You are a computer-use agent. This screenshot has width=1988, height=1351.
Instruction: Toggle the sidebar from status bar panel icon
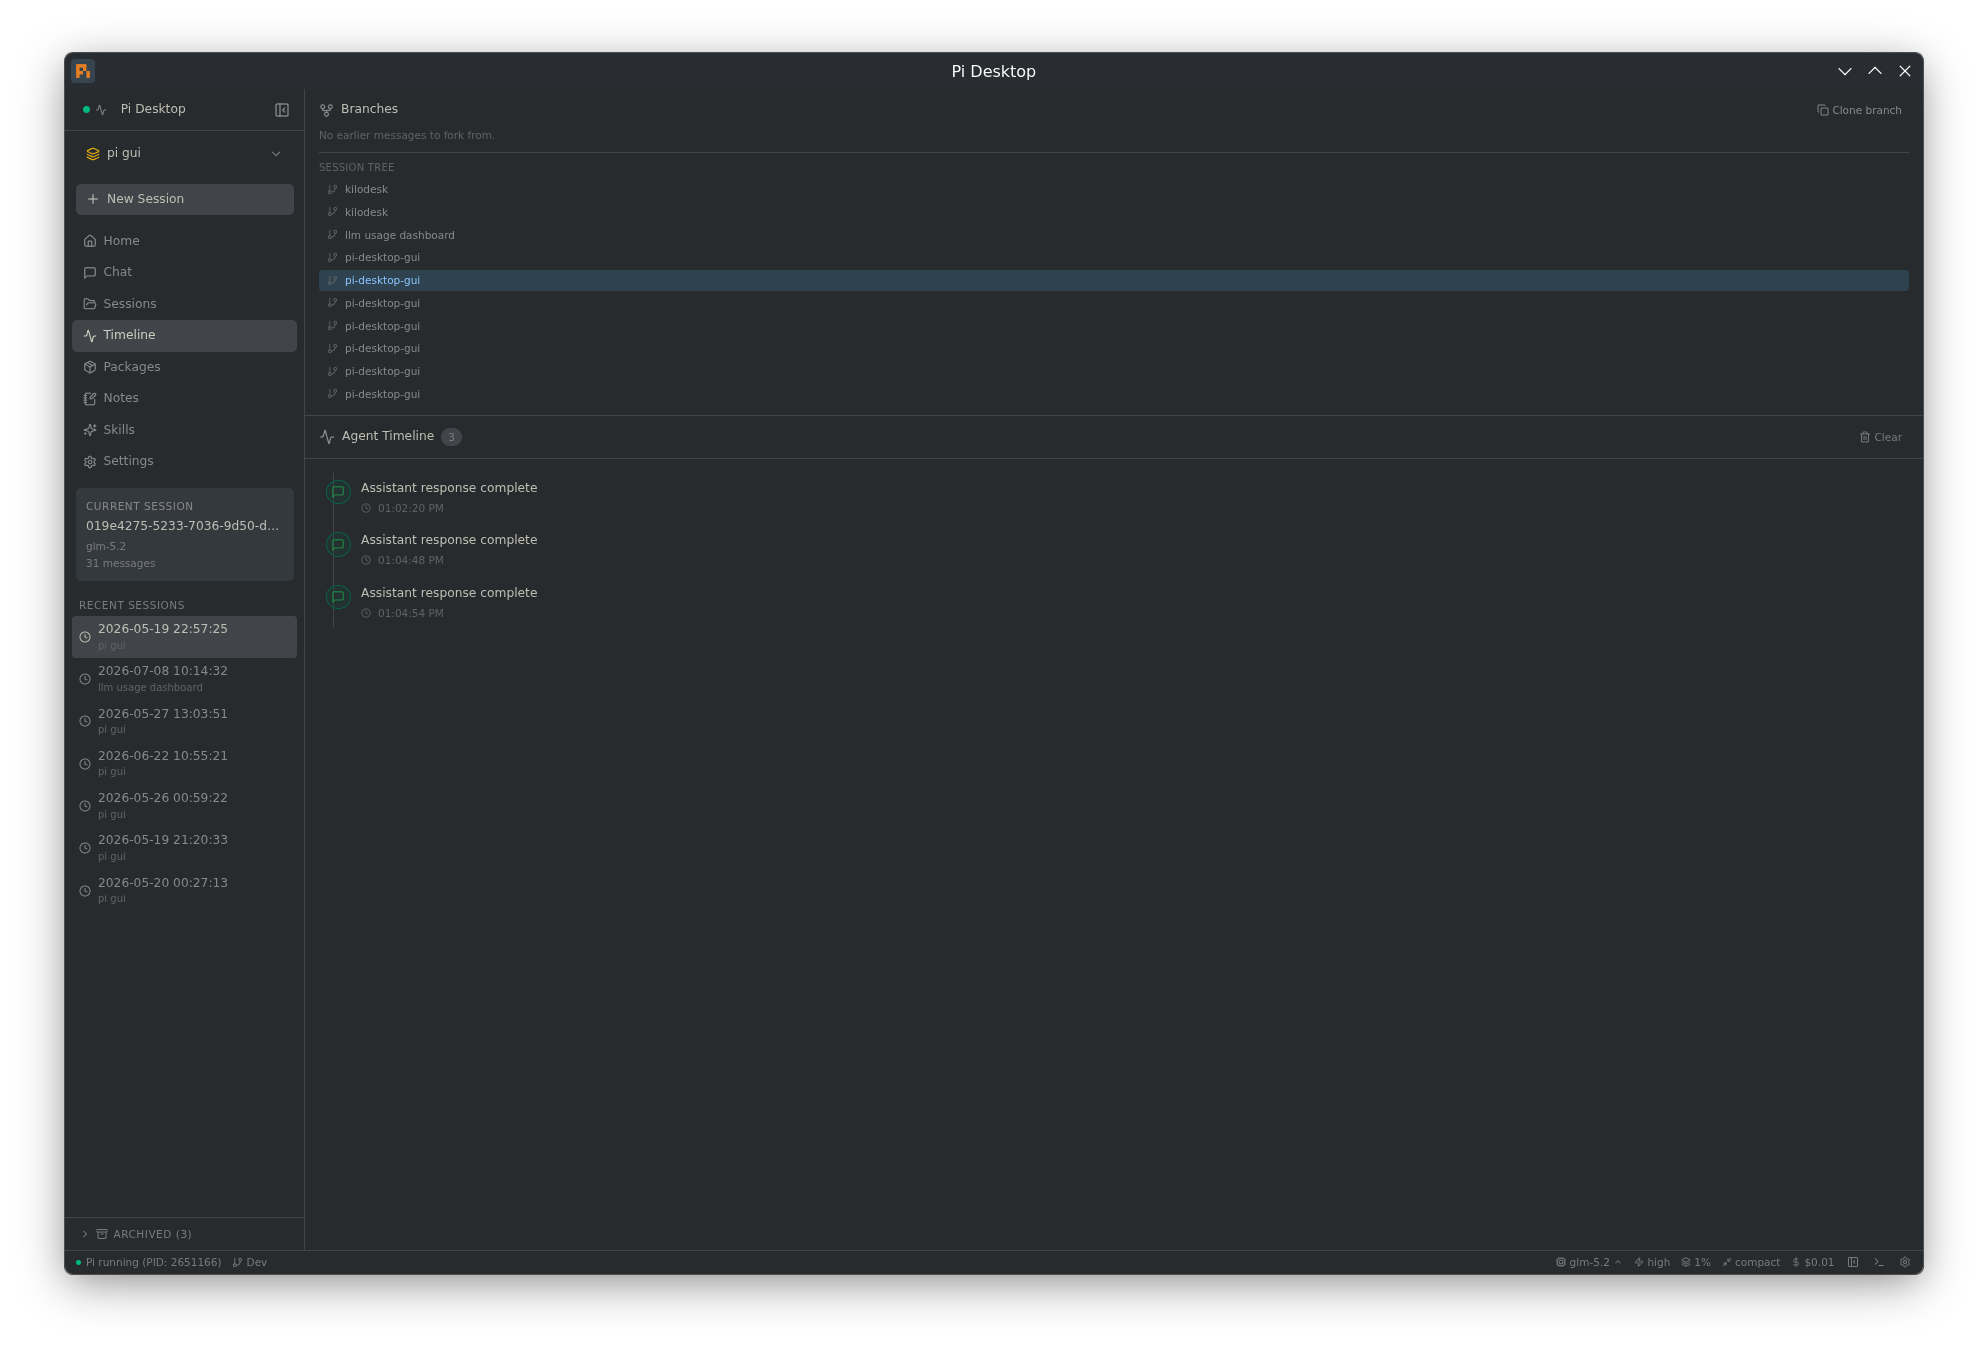pyautogui.click(x=1853, y=1262)
